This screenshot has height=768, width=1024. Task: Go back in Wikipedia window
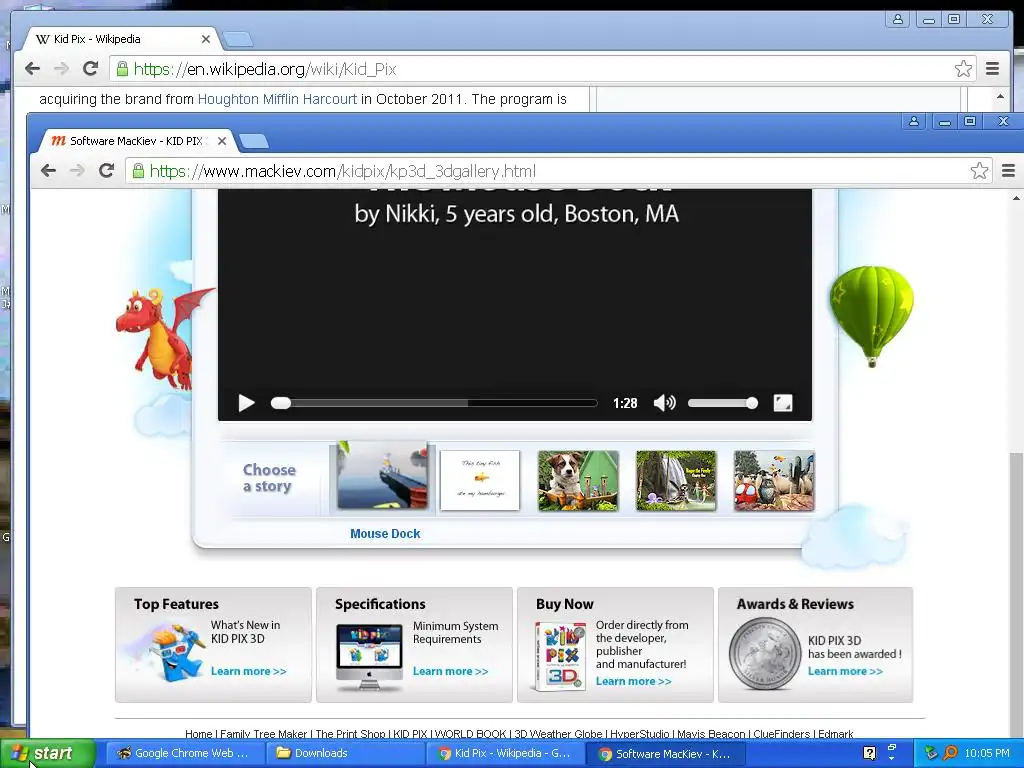click(x=32, y=68)
